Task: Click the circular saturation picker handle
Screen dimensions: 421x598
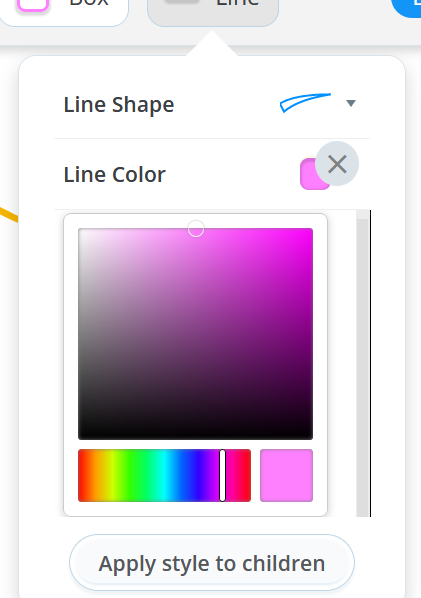Action: (x=196, y=229)
